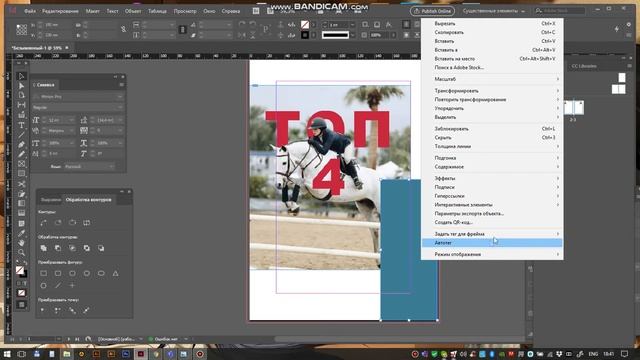
Task: Click the fill color swatch in toolbox
Action: click(20, 270)
